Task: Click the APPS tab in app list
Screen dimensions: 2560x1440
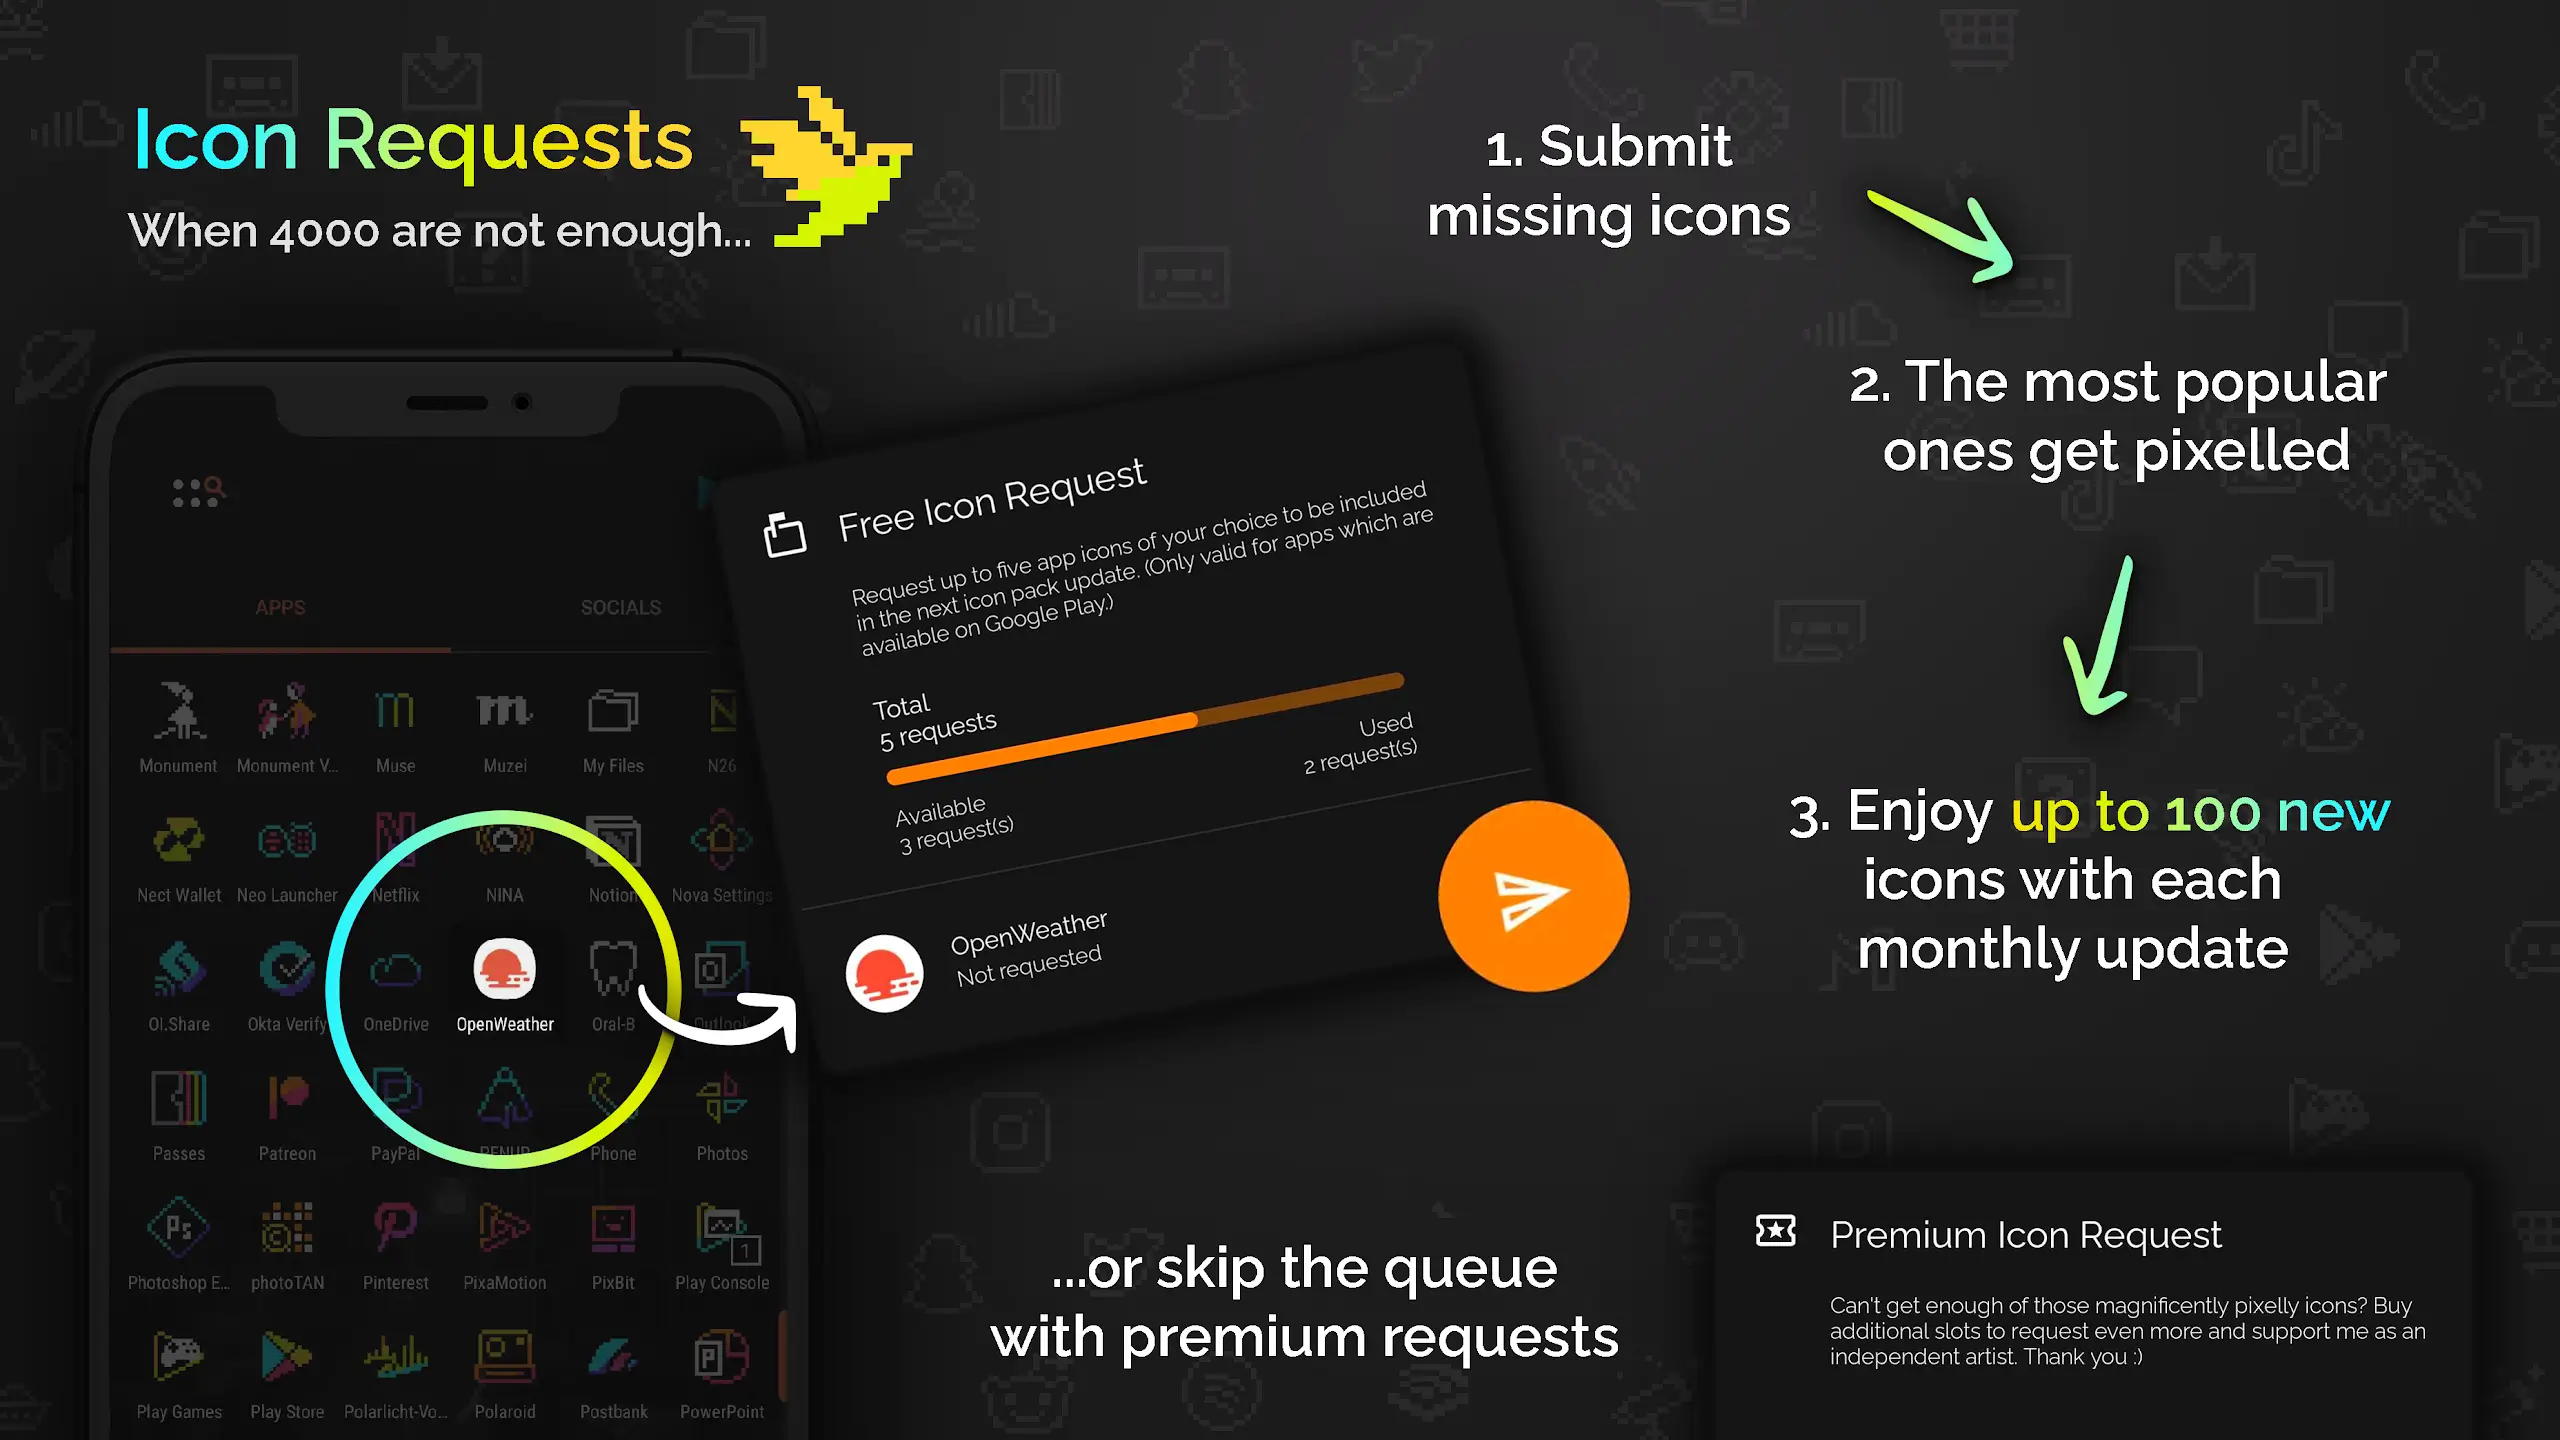Action: tap(280, 607)
